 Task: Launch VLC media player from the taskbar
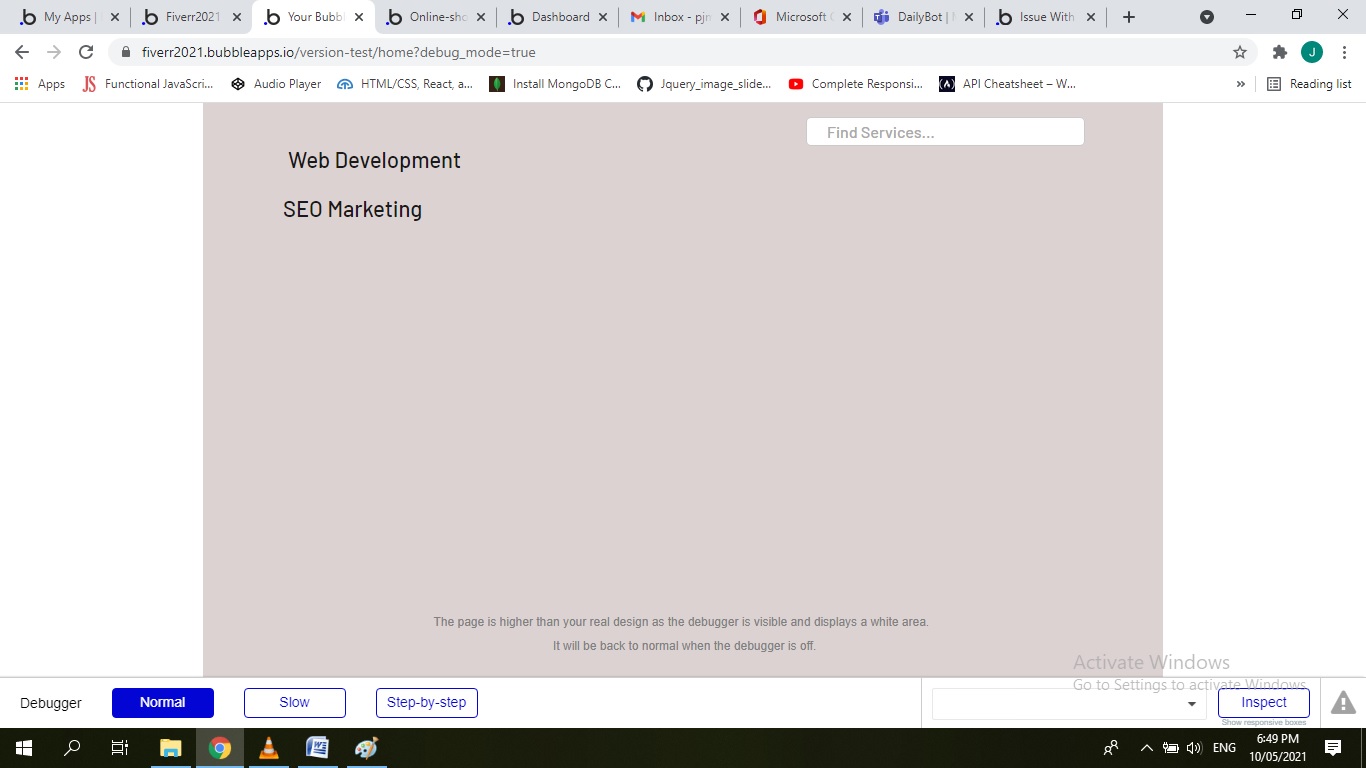click(x=268, y=747)
